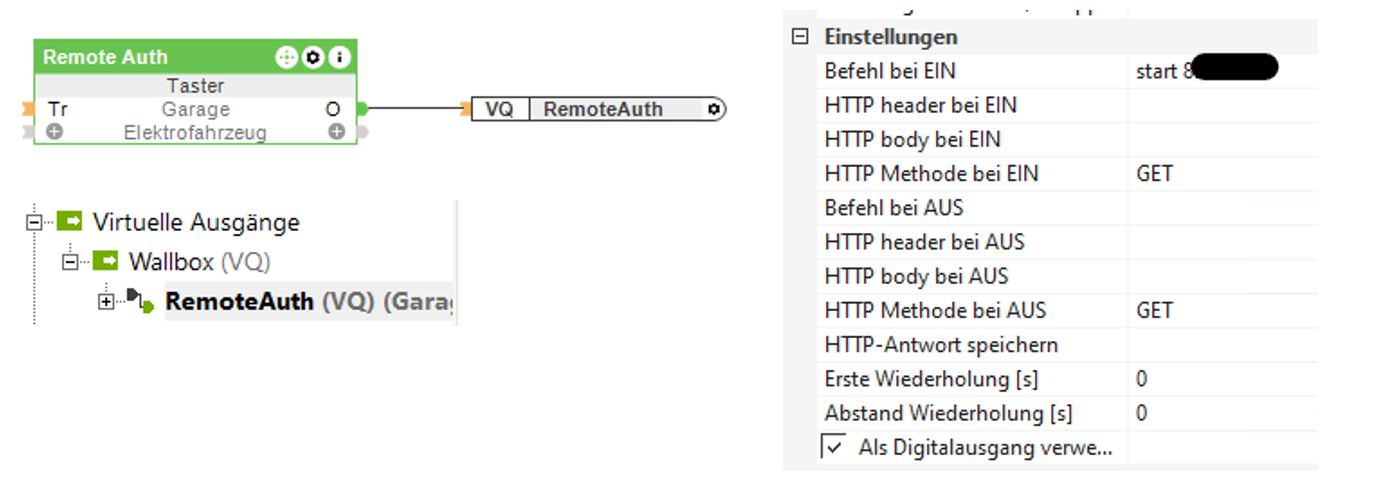Click left plus icon beside Elektrofahrzeug
Screen dimensions: 1376x502
point(54,132)
